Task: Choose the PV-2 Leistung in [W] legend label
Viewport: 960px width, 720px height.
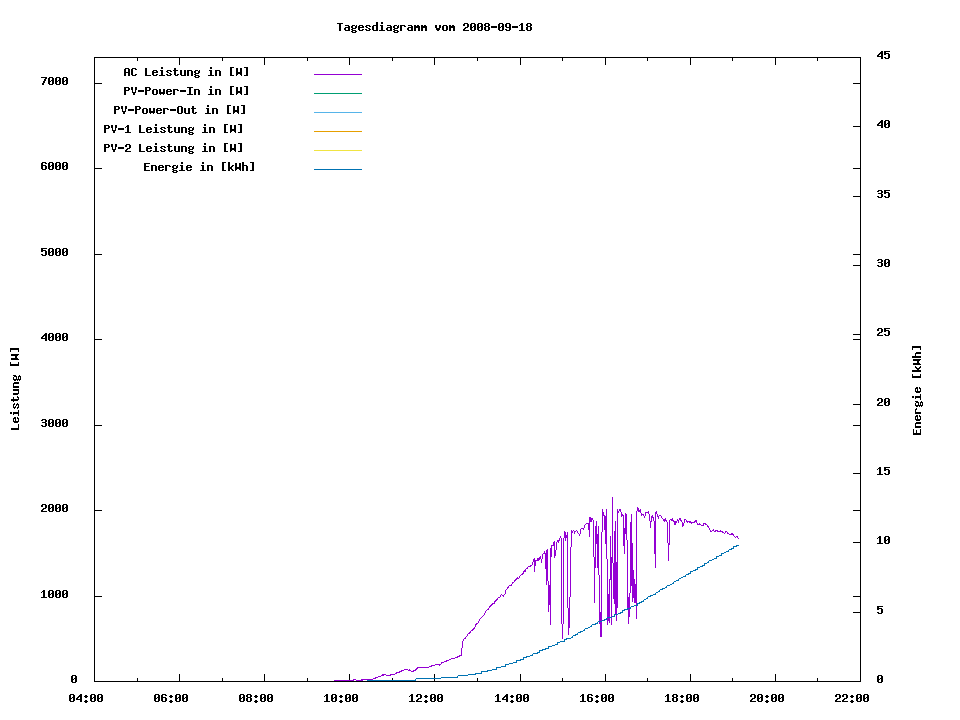Action: click(x=173, y=148)
